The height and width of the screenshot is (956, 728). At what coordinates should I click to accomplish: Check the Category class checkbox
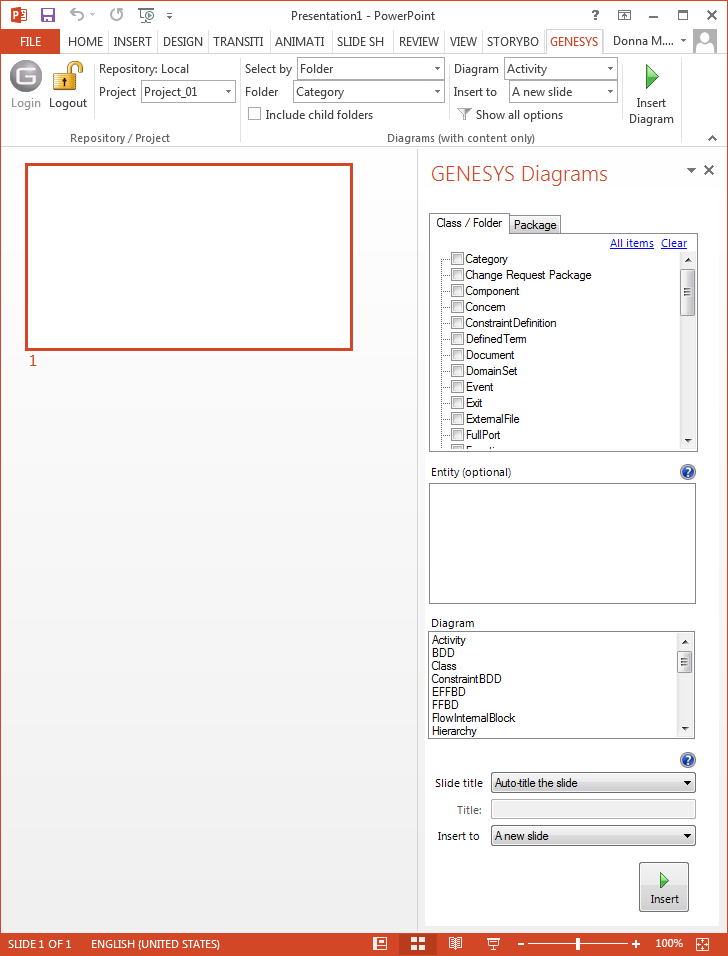tap(457, 259)
